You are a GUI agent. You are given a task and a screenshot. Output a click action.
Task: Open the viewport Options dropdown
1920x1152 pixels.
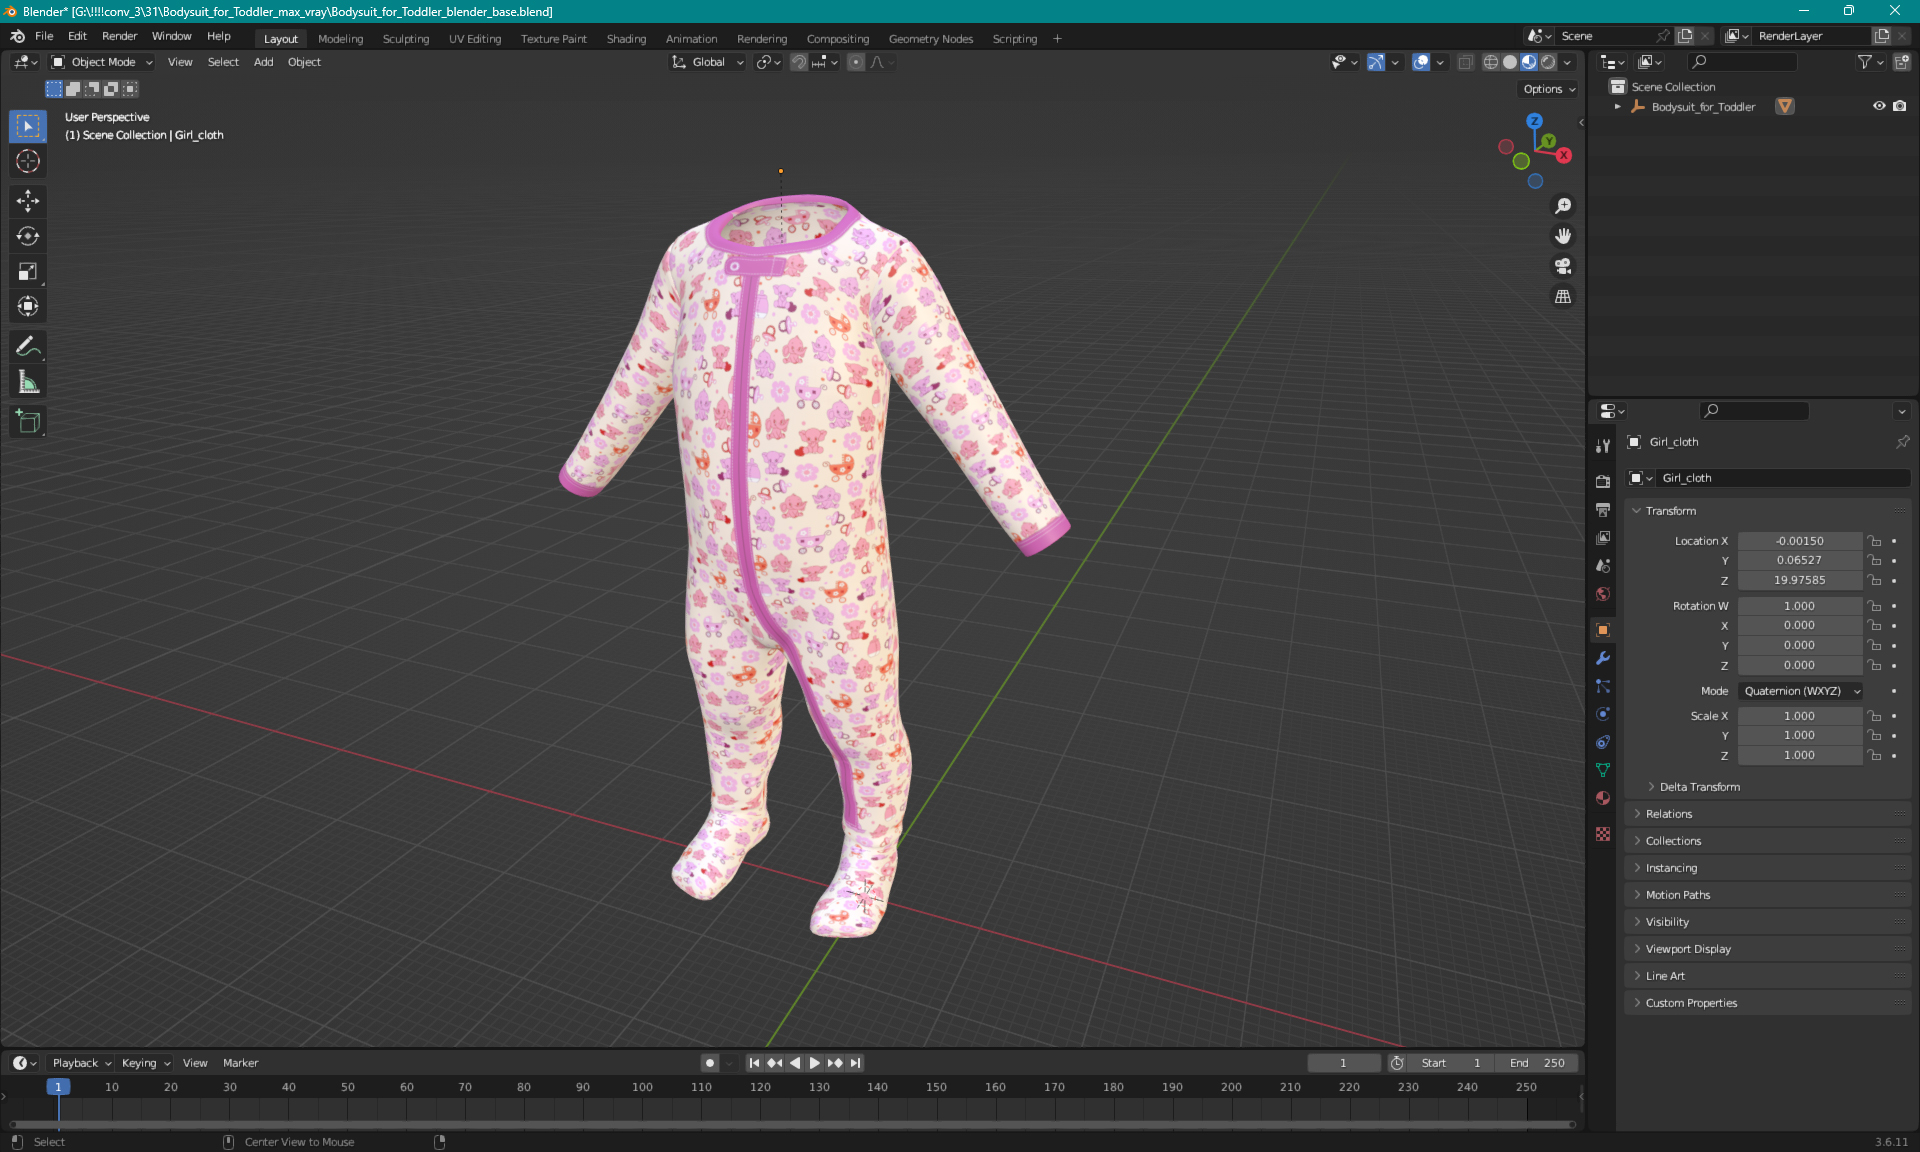(x=1549, y=89)
